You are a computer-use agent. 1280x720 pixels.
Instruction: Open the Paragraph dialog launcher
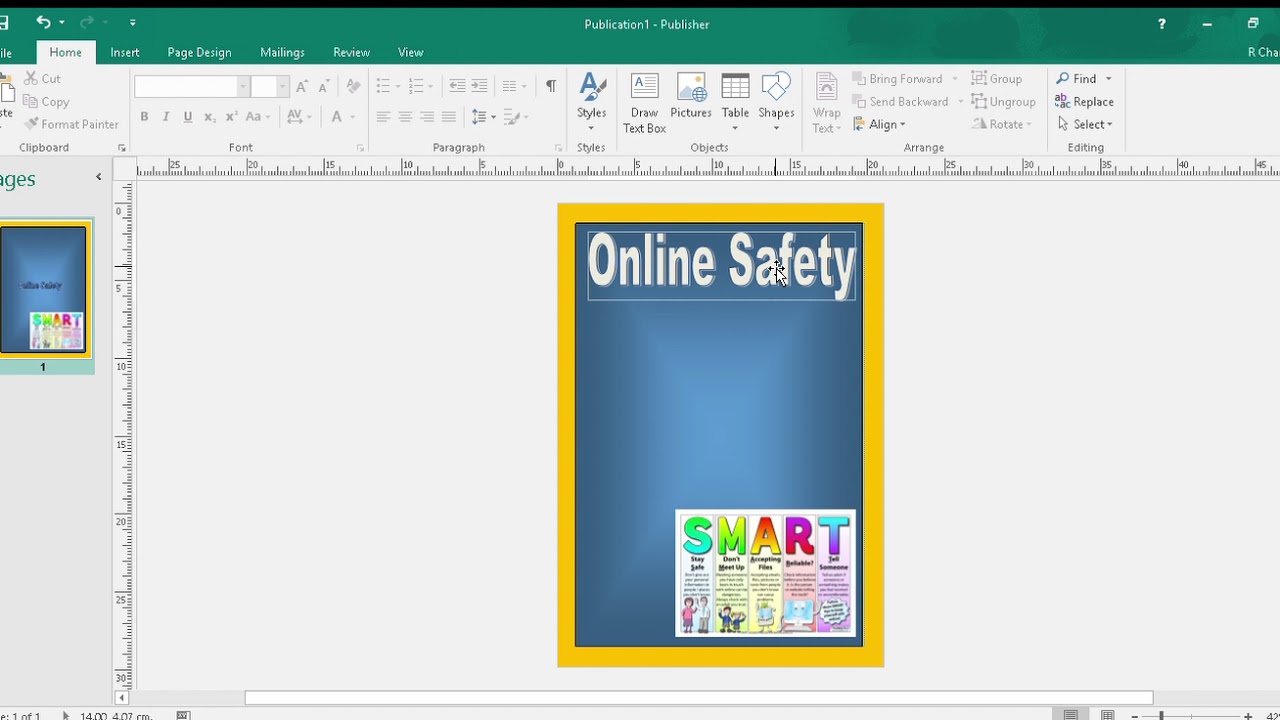click(559, 148)
